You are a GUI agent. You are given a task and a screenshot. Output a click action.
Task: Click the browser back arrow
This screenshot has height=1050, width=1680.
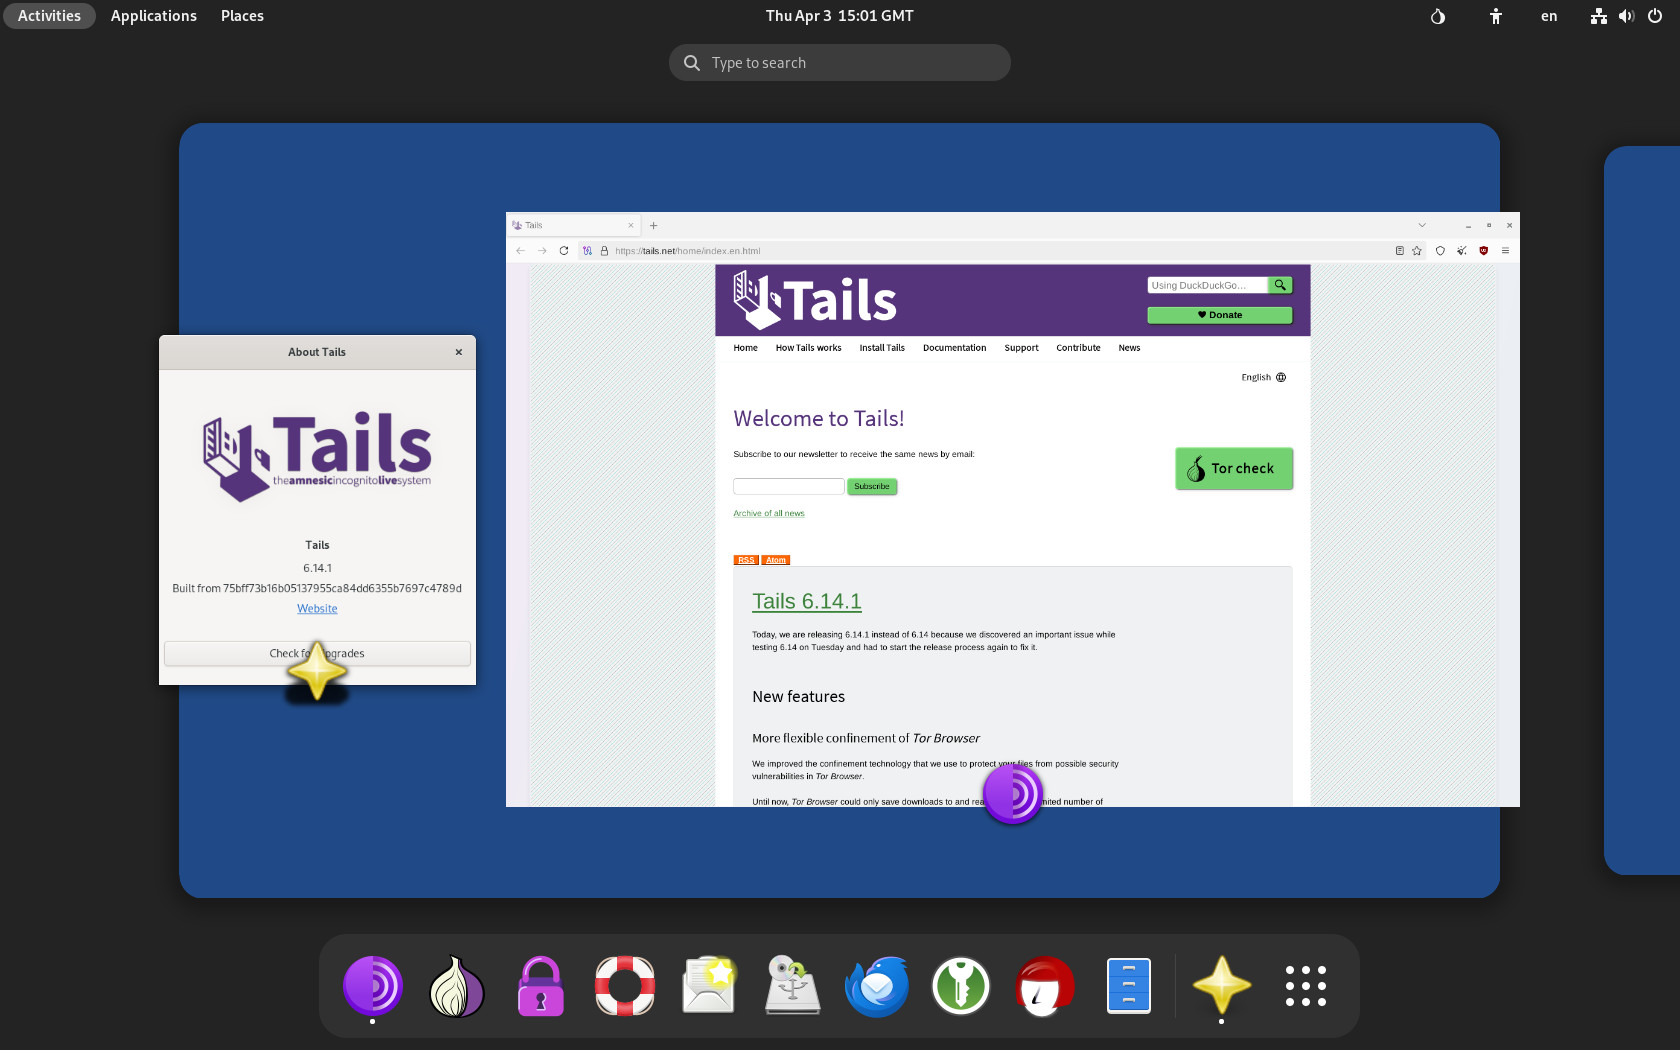(x=520, y=251)
